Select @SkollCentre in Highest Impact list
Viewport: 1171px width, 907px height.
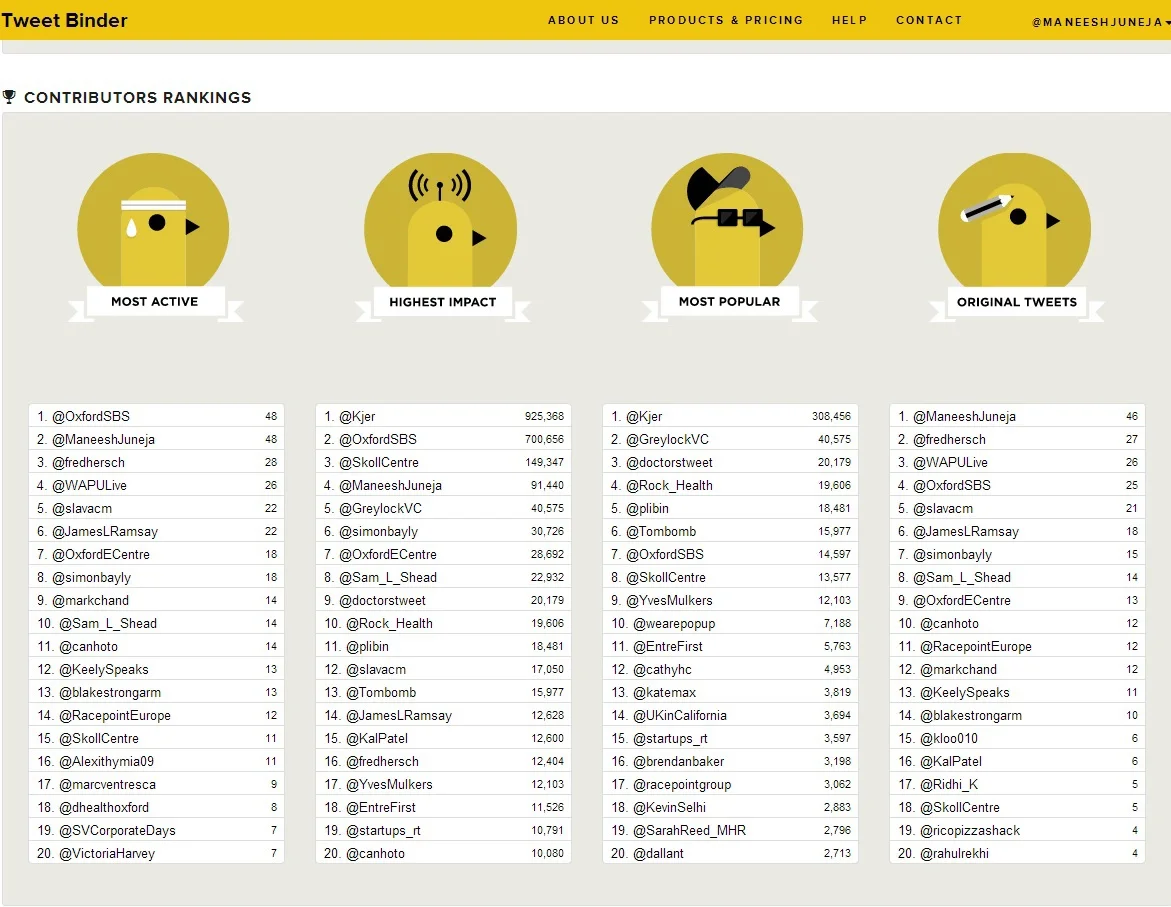[379, 462]
